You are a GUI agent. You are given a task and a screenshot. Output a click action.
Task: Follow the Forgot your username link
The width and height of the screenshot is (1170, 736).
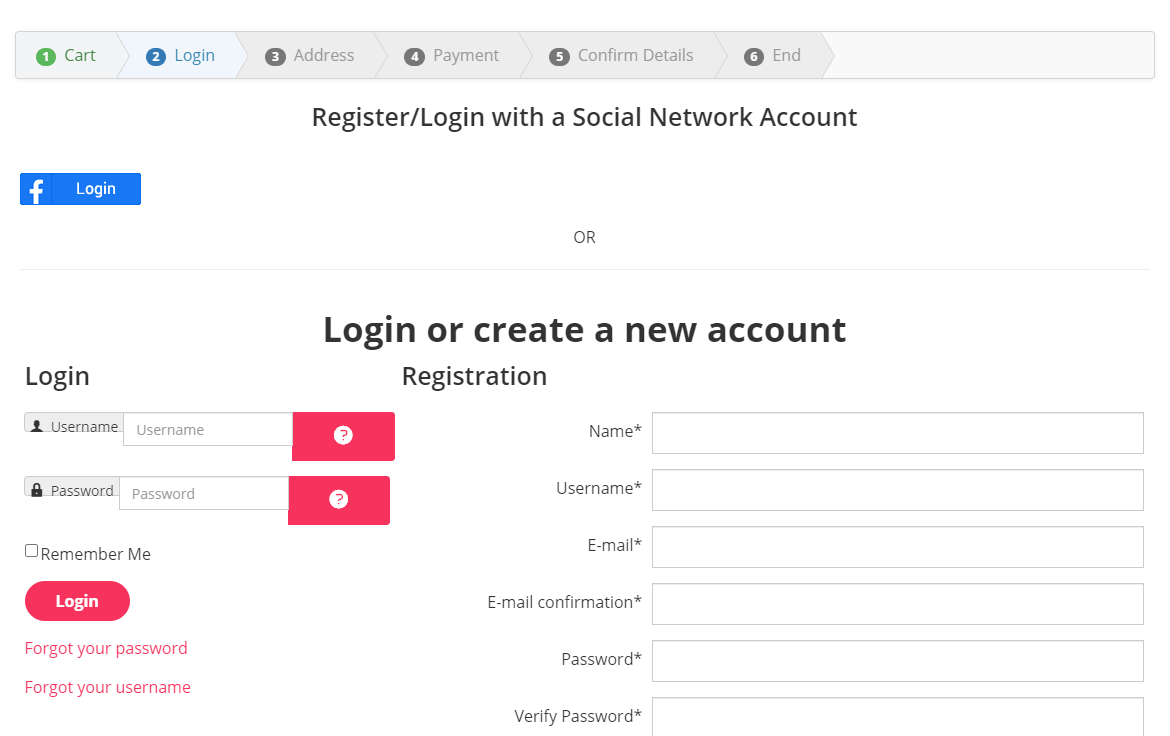click(108, 687)
